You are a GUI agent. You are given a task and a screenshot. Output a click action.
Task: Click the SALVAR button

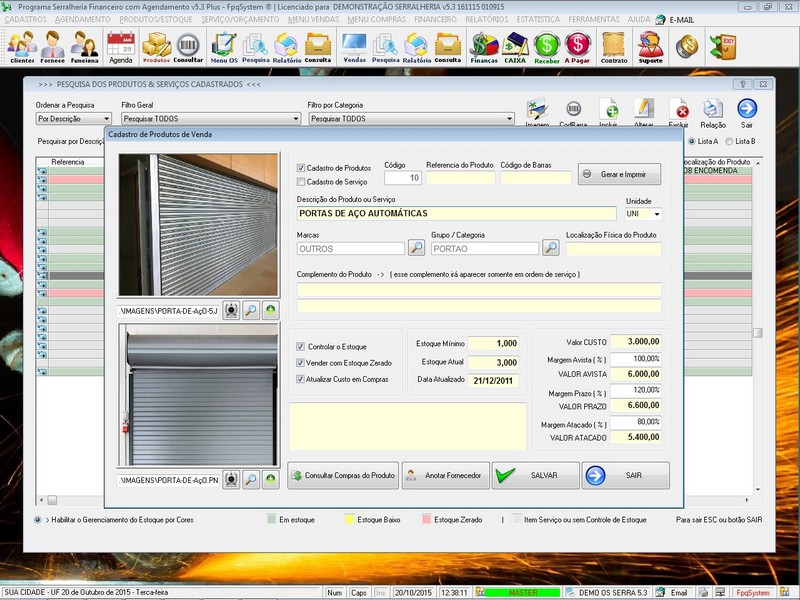(535, 475)
